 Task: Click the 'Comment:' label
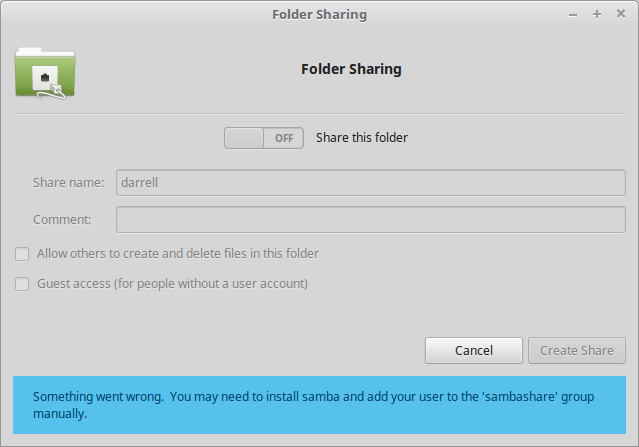tap(62, 219)
